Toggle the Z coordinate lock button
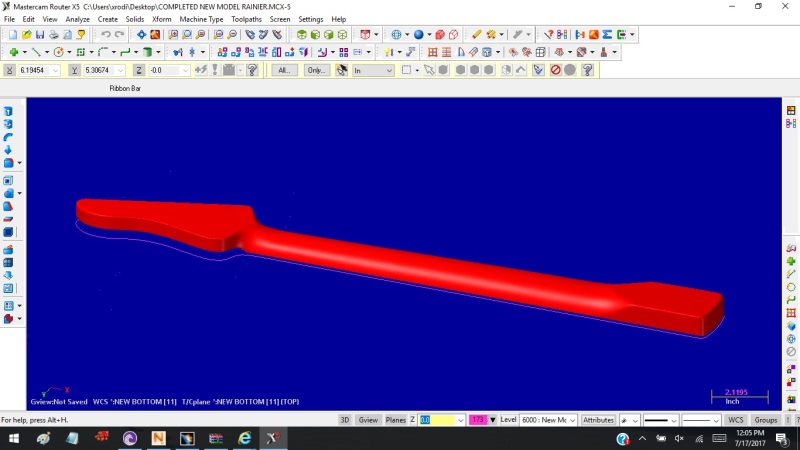800x450 pixels. 139,70
